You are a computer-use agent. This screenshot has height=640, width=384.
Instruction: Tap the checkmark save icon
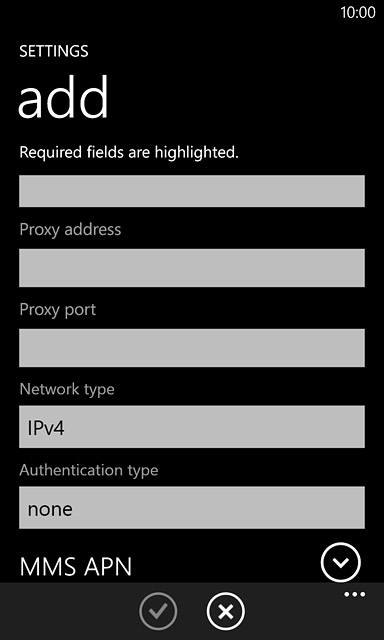[x=158, y=611]
